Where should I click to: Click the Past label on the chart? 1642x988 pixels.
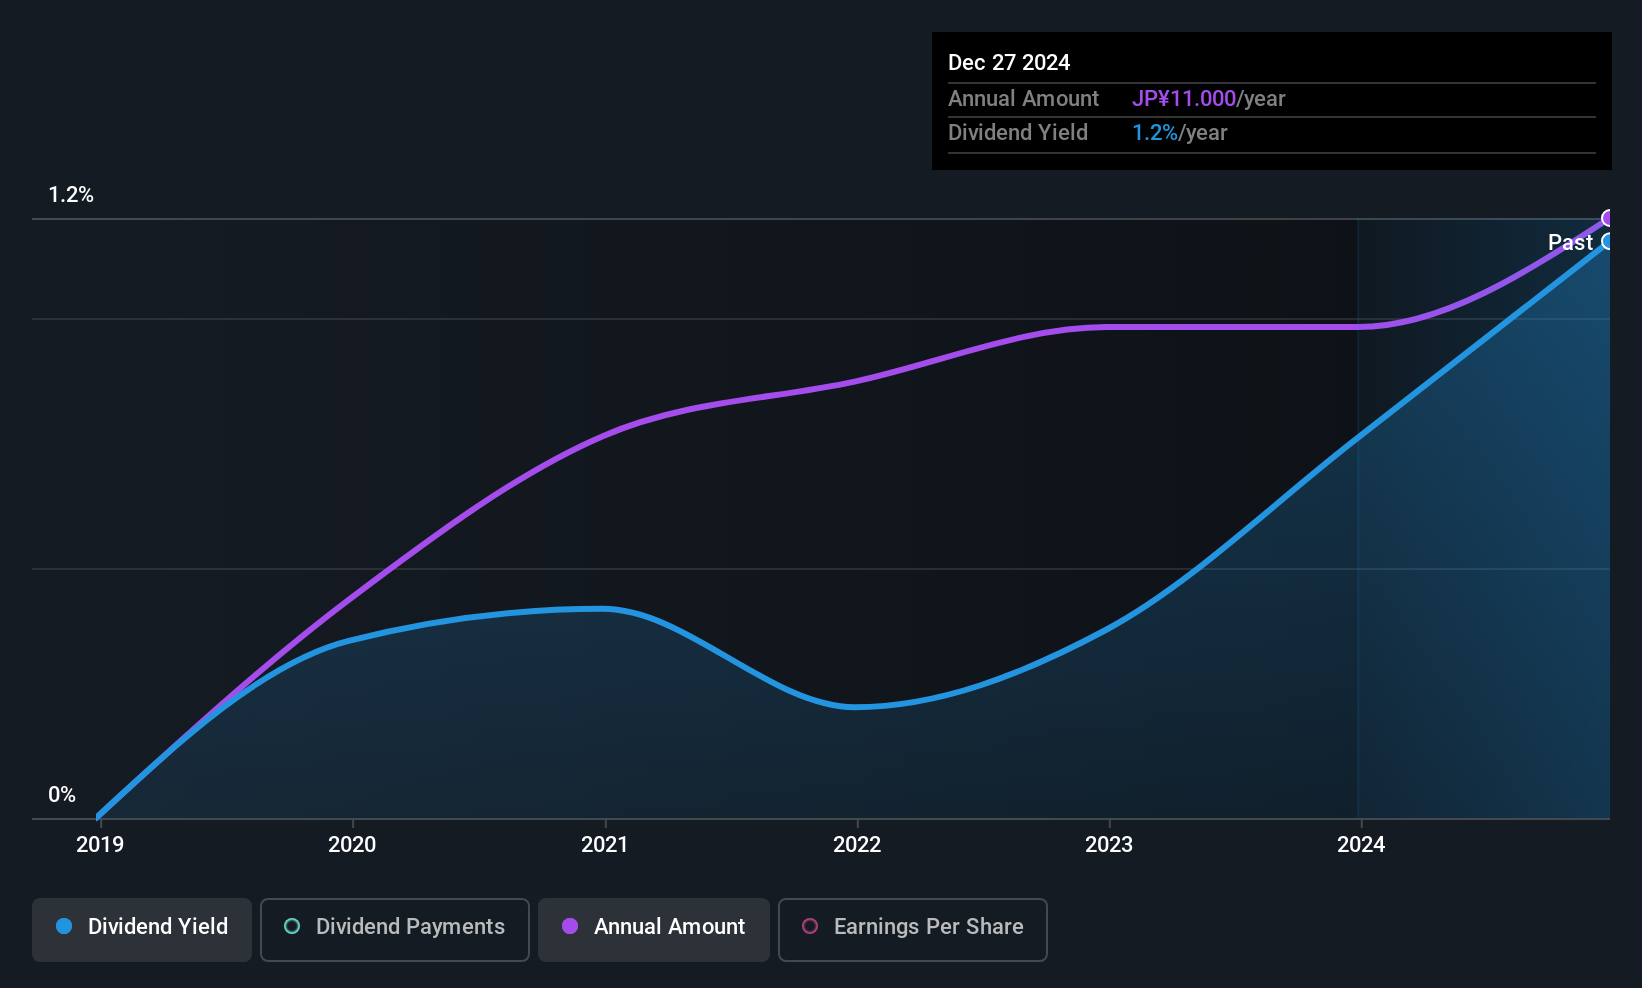[x=1569, y=243]
